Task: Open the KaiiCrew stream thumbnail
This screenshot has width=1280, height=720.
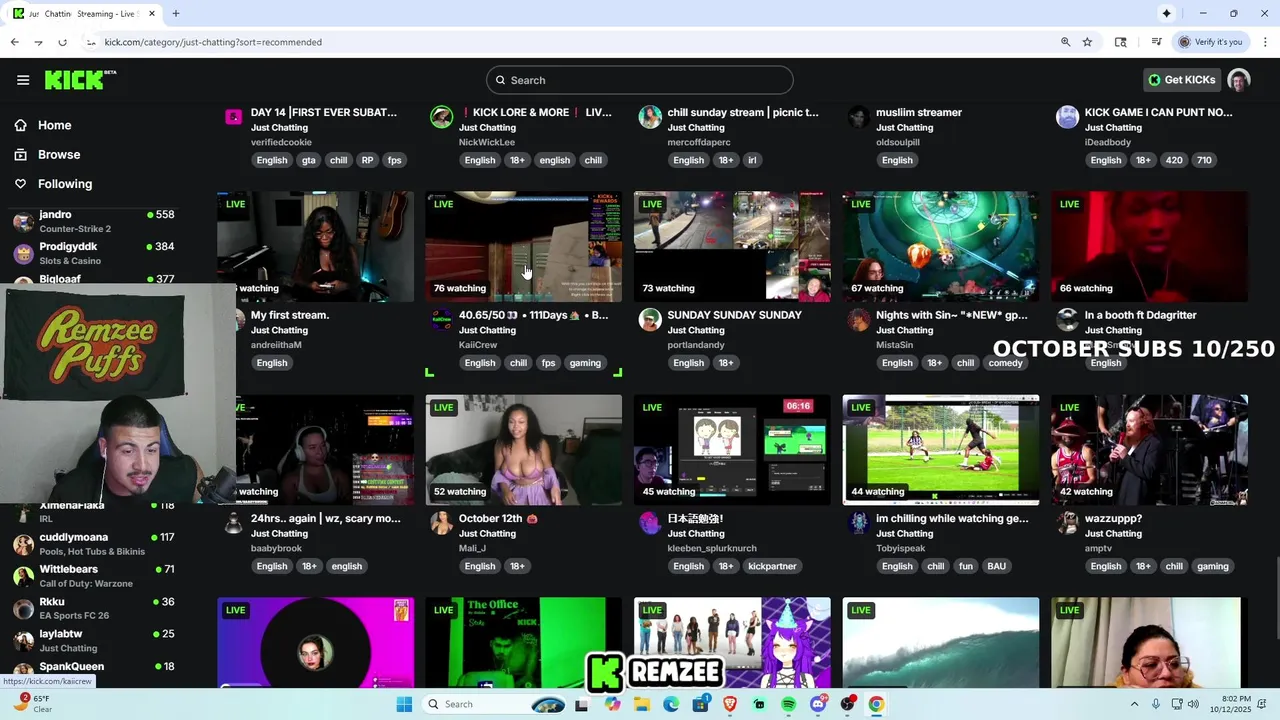Action: pyautogui.click(x=524, y=247)
